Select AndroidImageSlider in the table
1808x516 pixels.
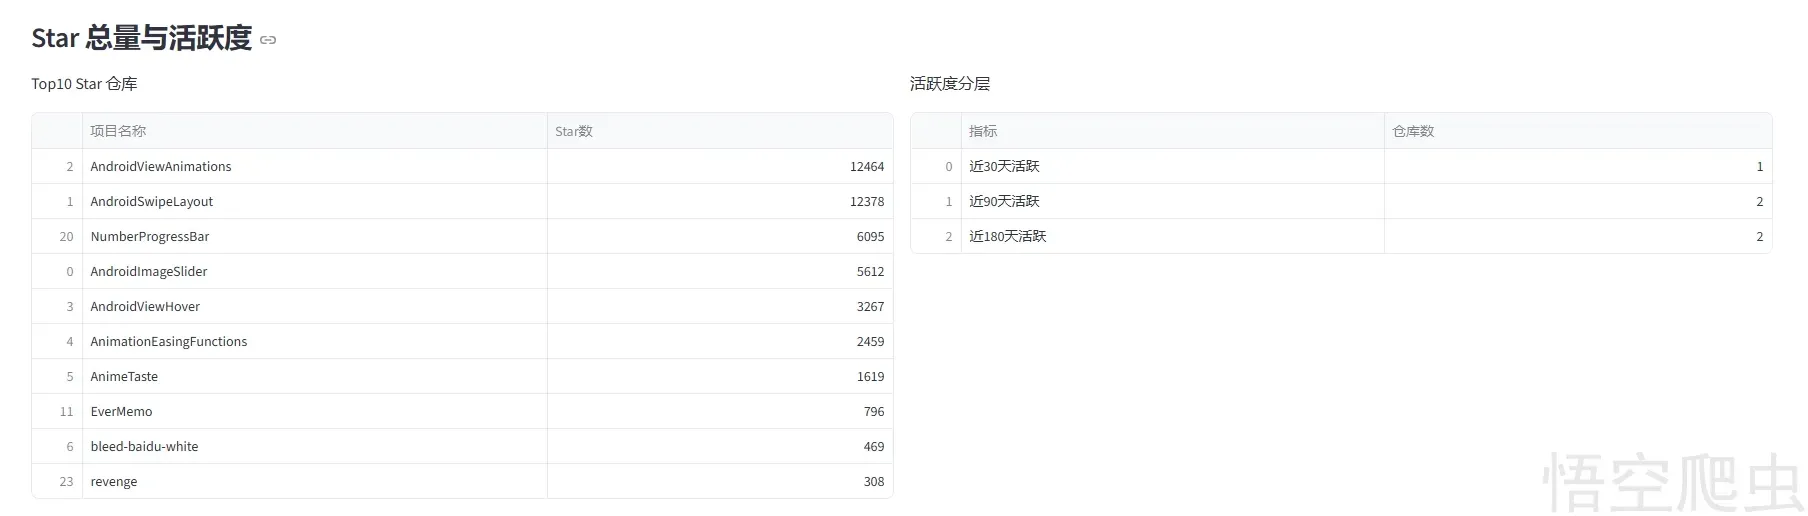coord(149,272)
